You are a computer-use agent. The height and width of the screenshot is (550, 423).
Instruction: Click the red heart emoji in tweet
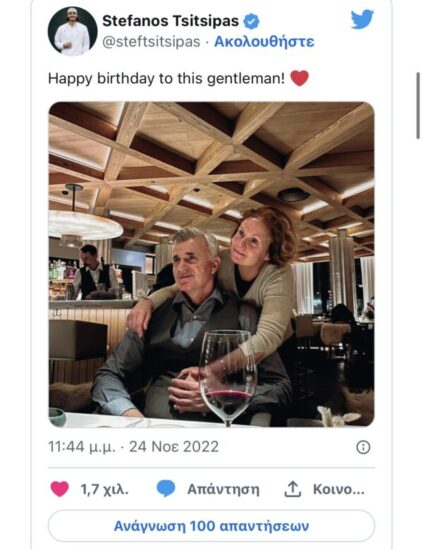pyautogui.click(x=300, y=78)
